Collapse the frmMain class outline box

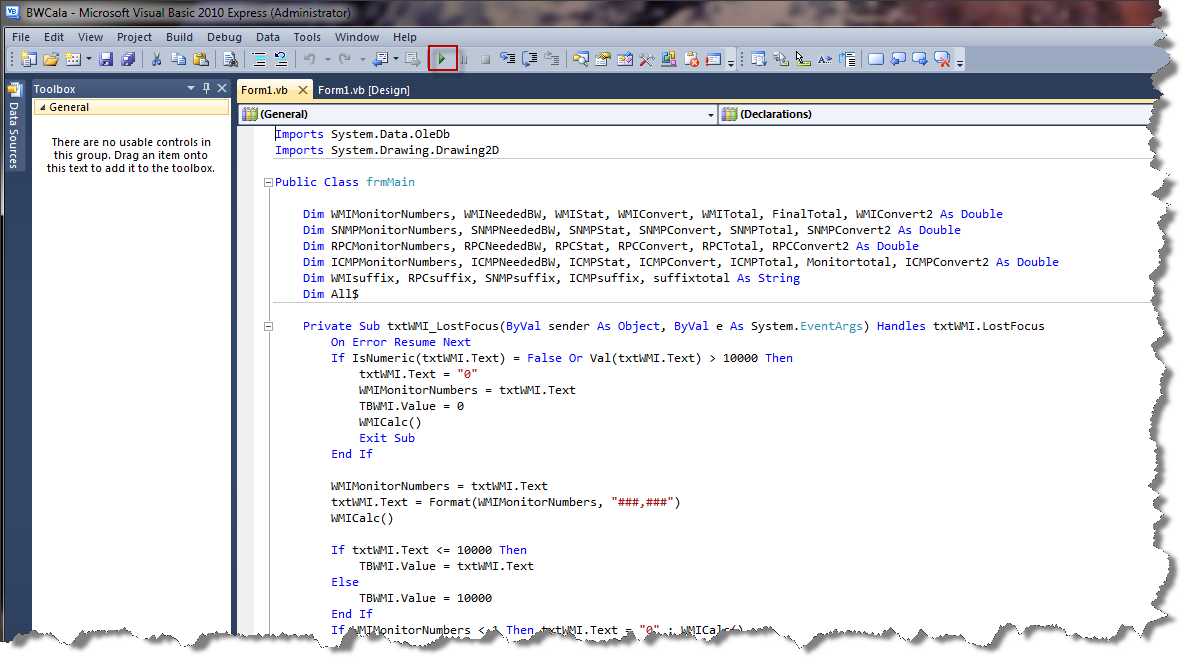pos(267,183)
